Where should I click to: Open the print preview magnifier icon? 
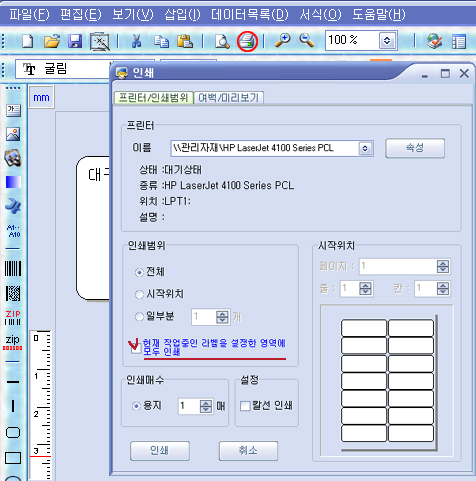pos(222,41)
